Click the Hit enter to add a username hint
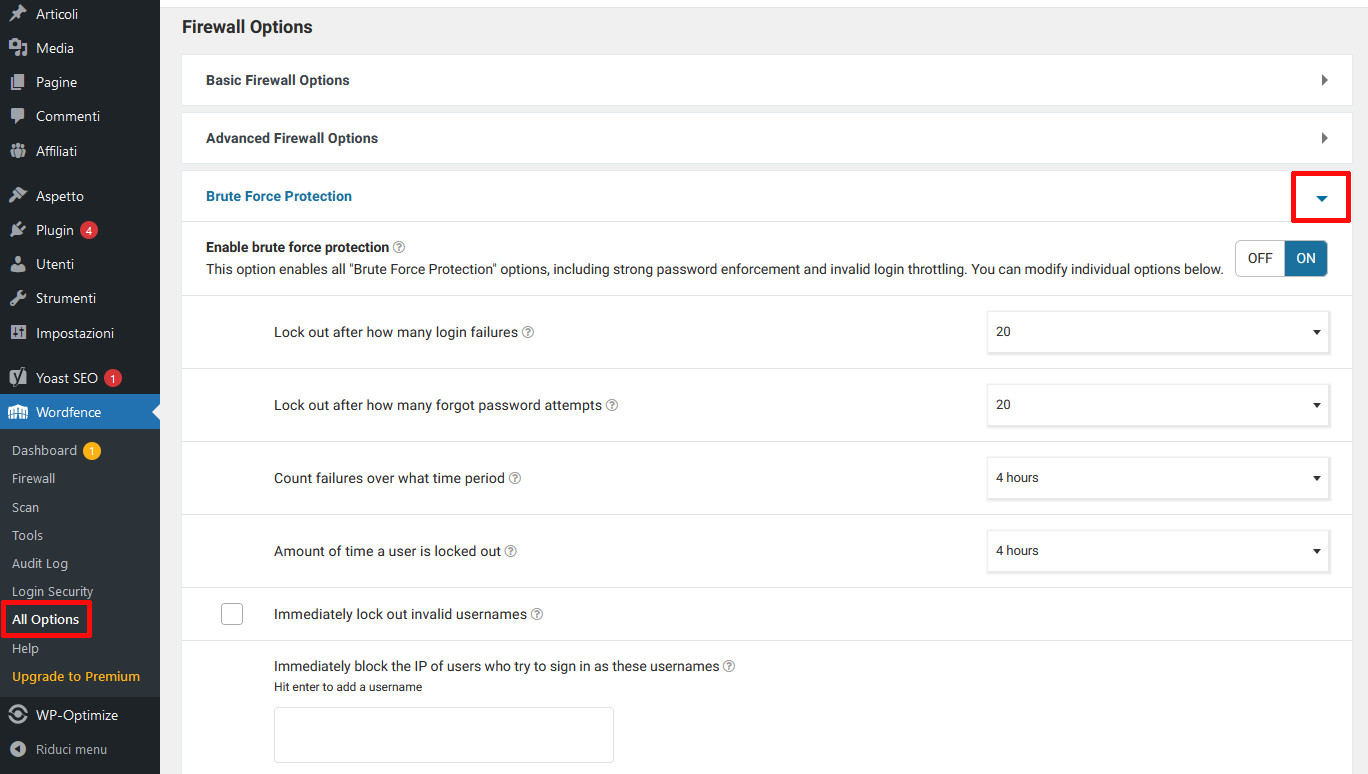The width and height of the screenshot is (1368, 774). [x=348, y=687]
